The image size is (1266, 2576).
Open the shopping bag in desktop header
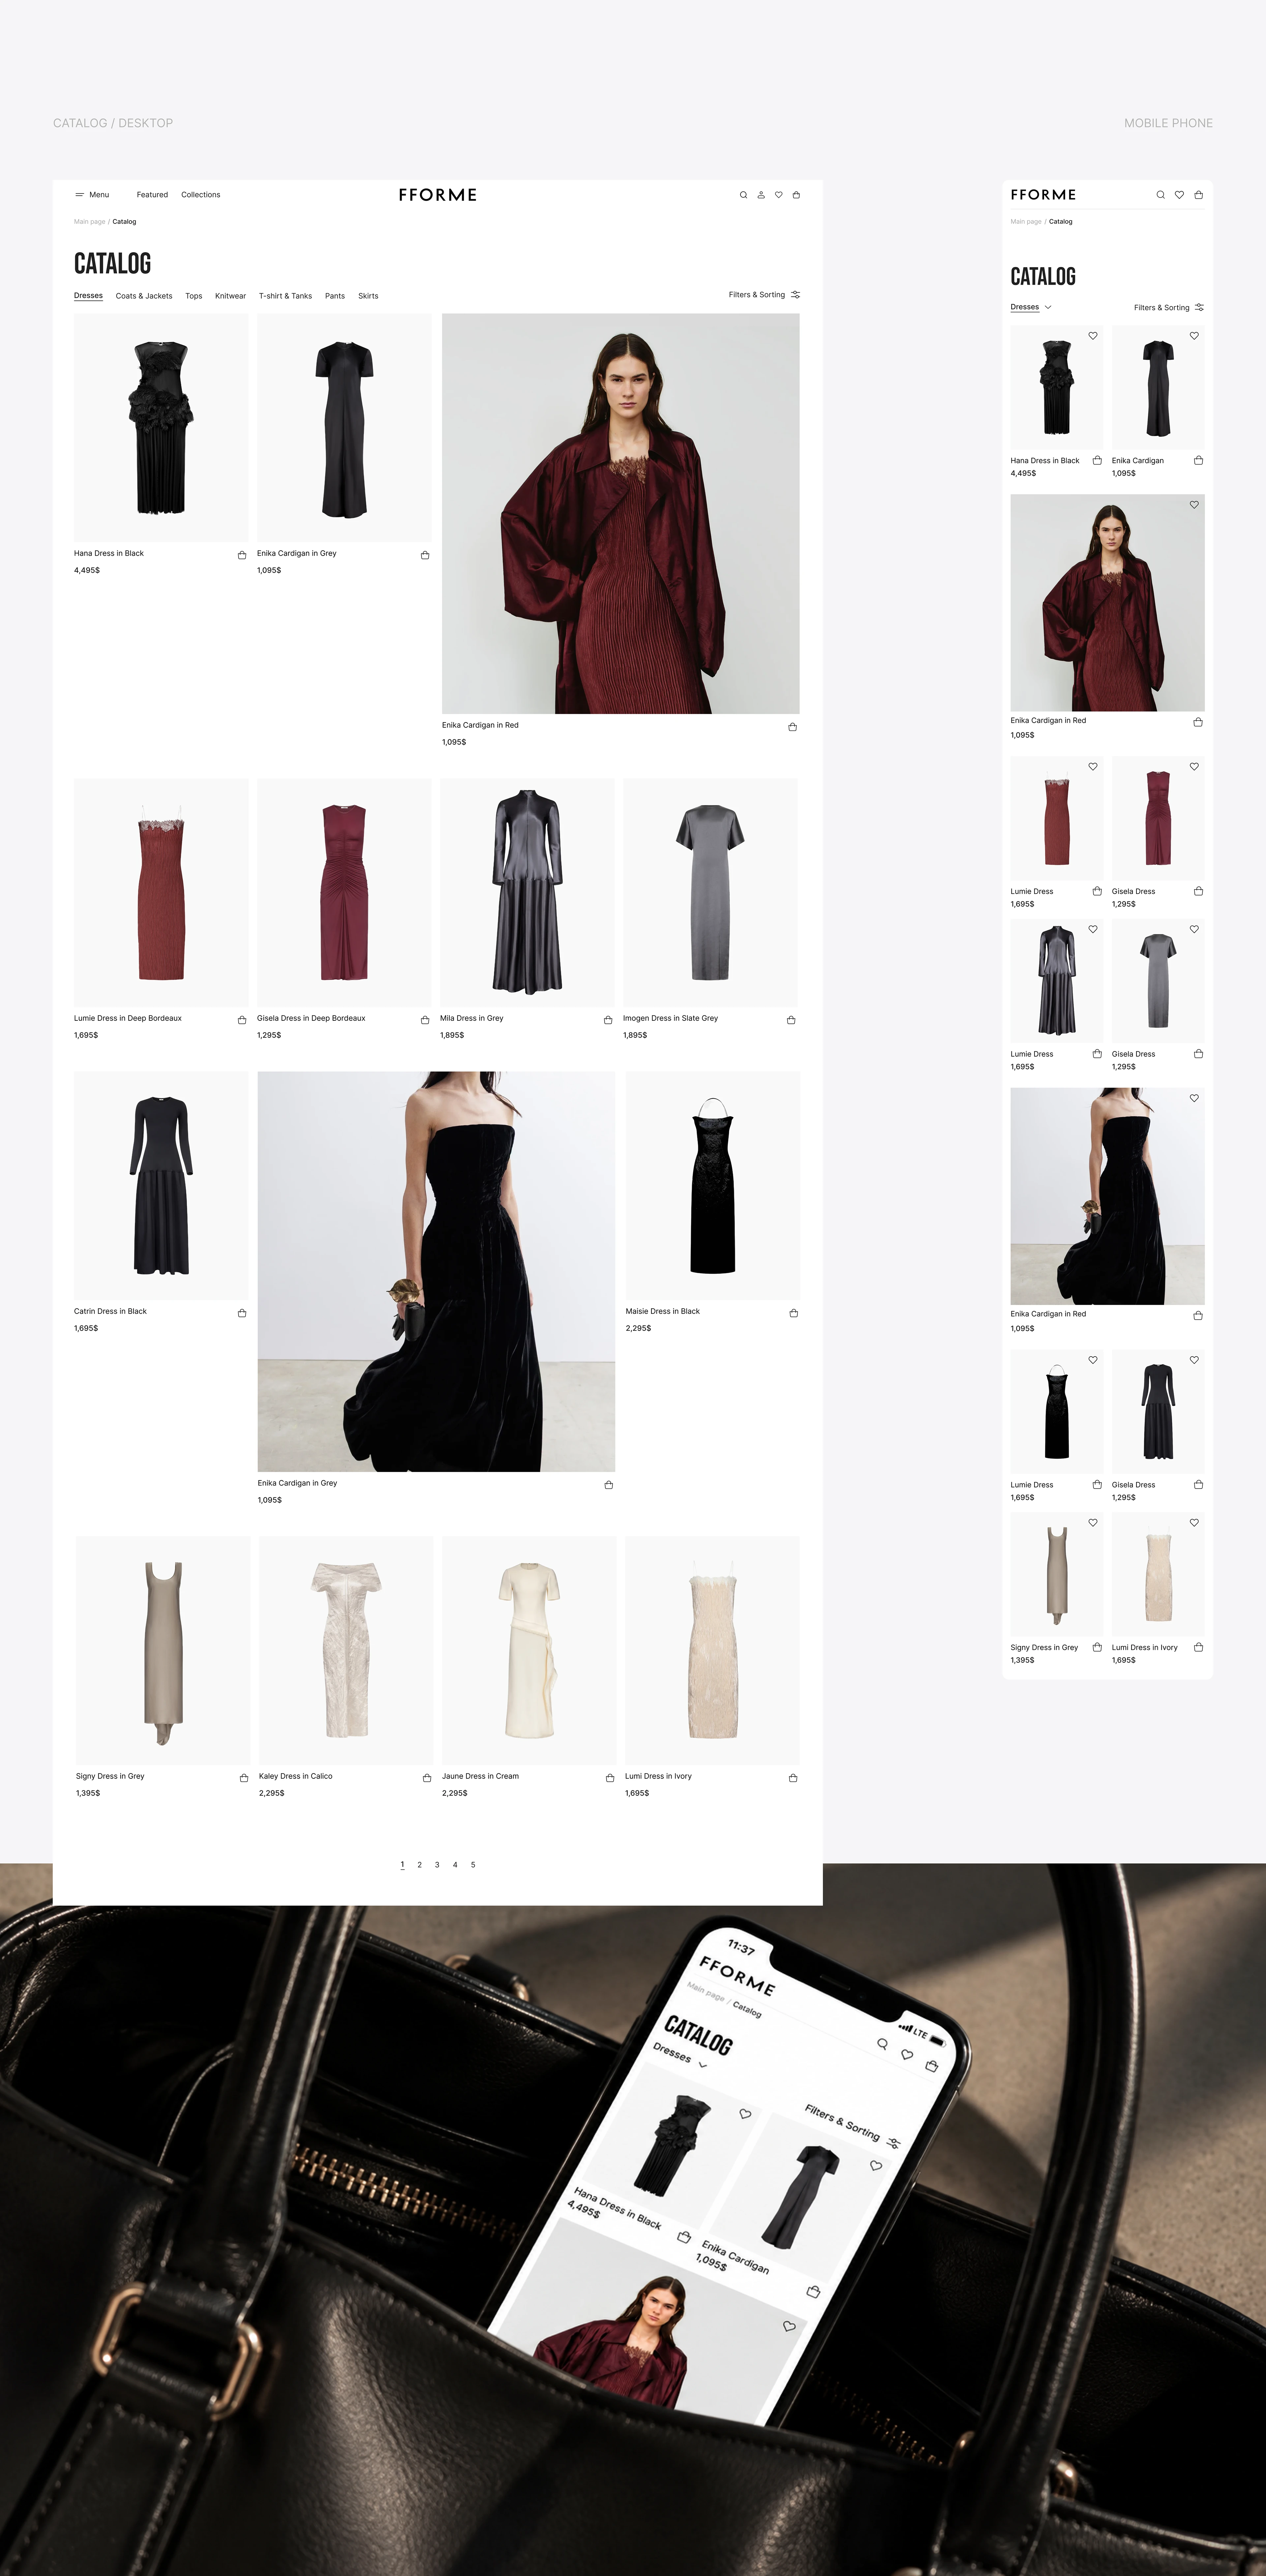point(796,195)
